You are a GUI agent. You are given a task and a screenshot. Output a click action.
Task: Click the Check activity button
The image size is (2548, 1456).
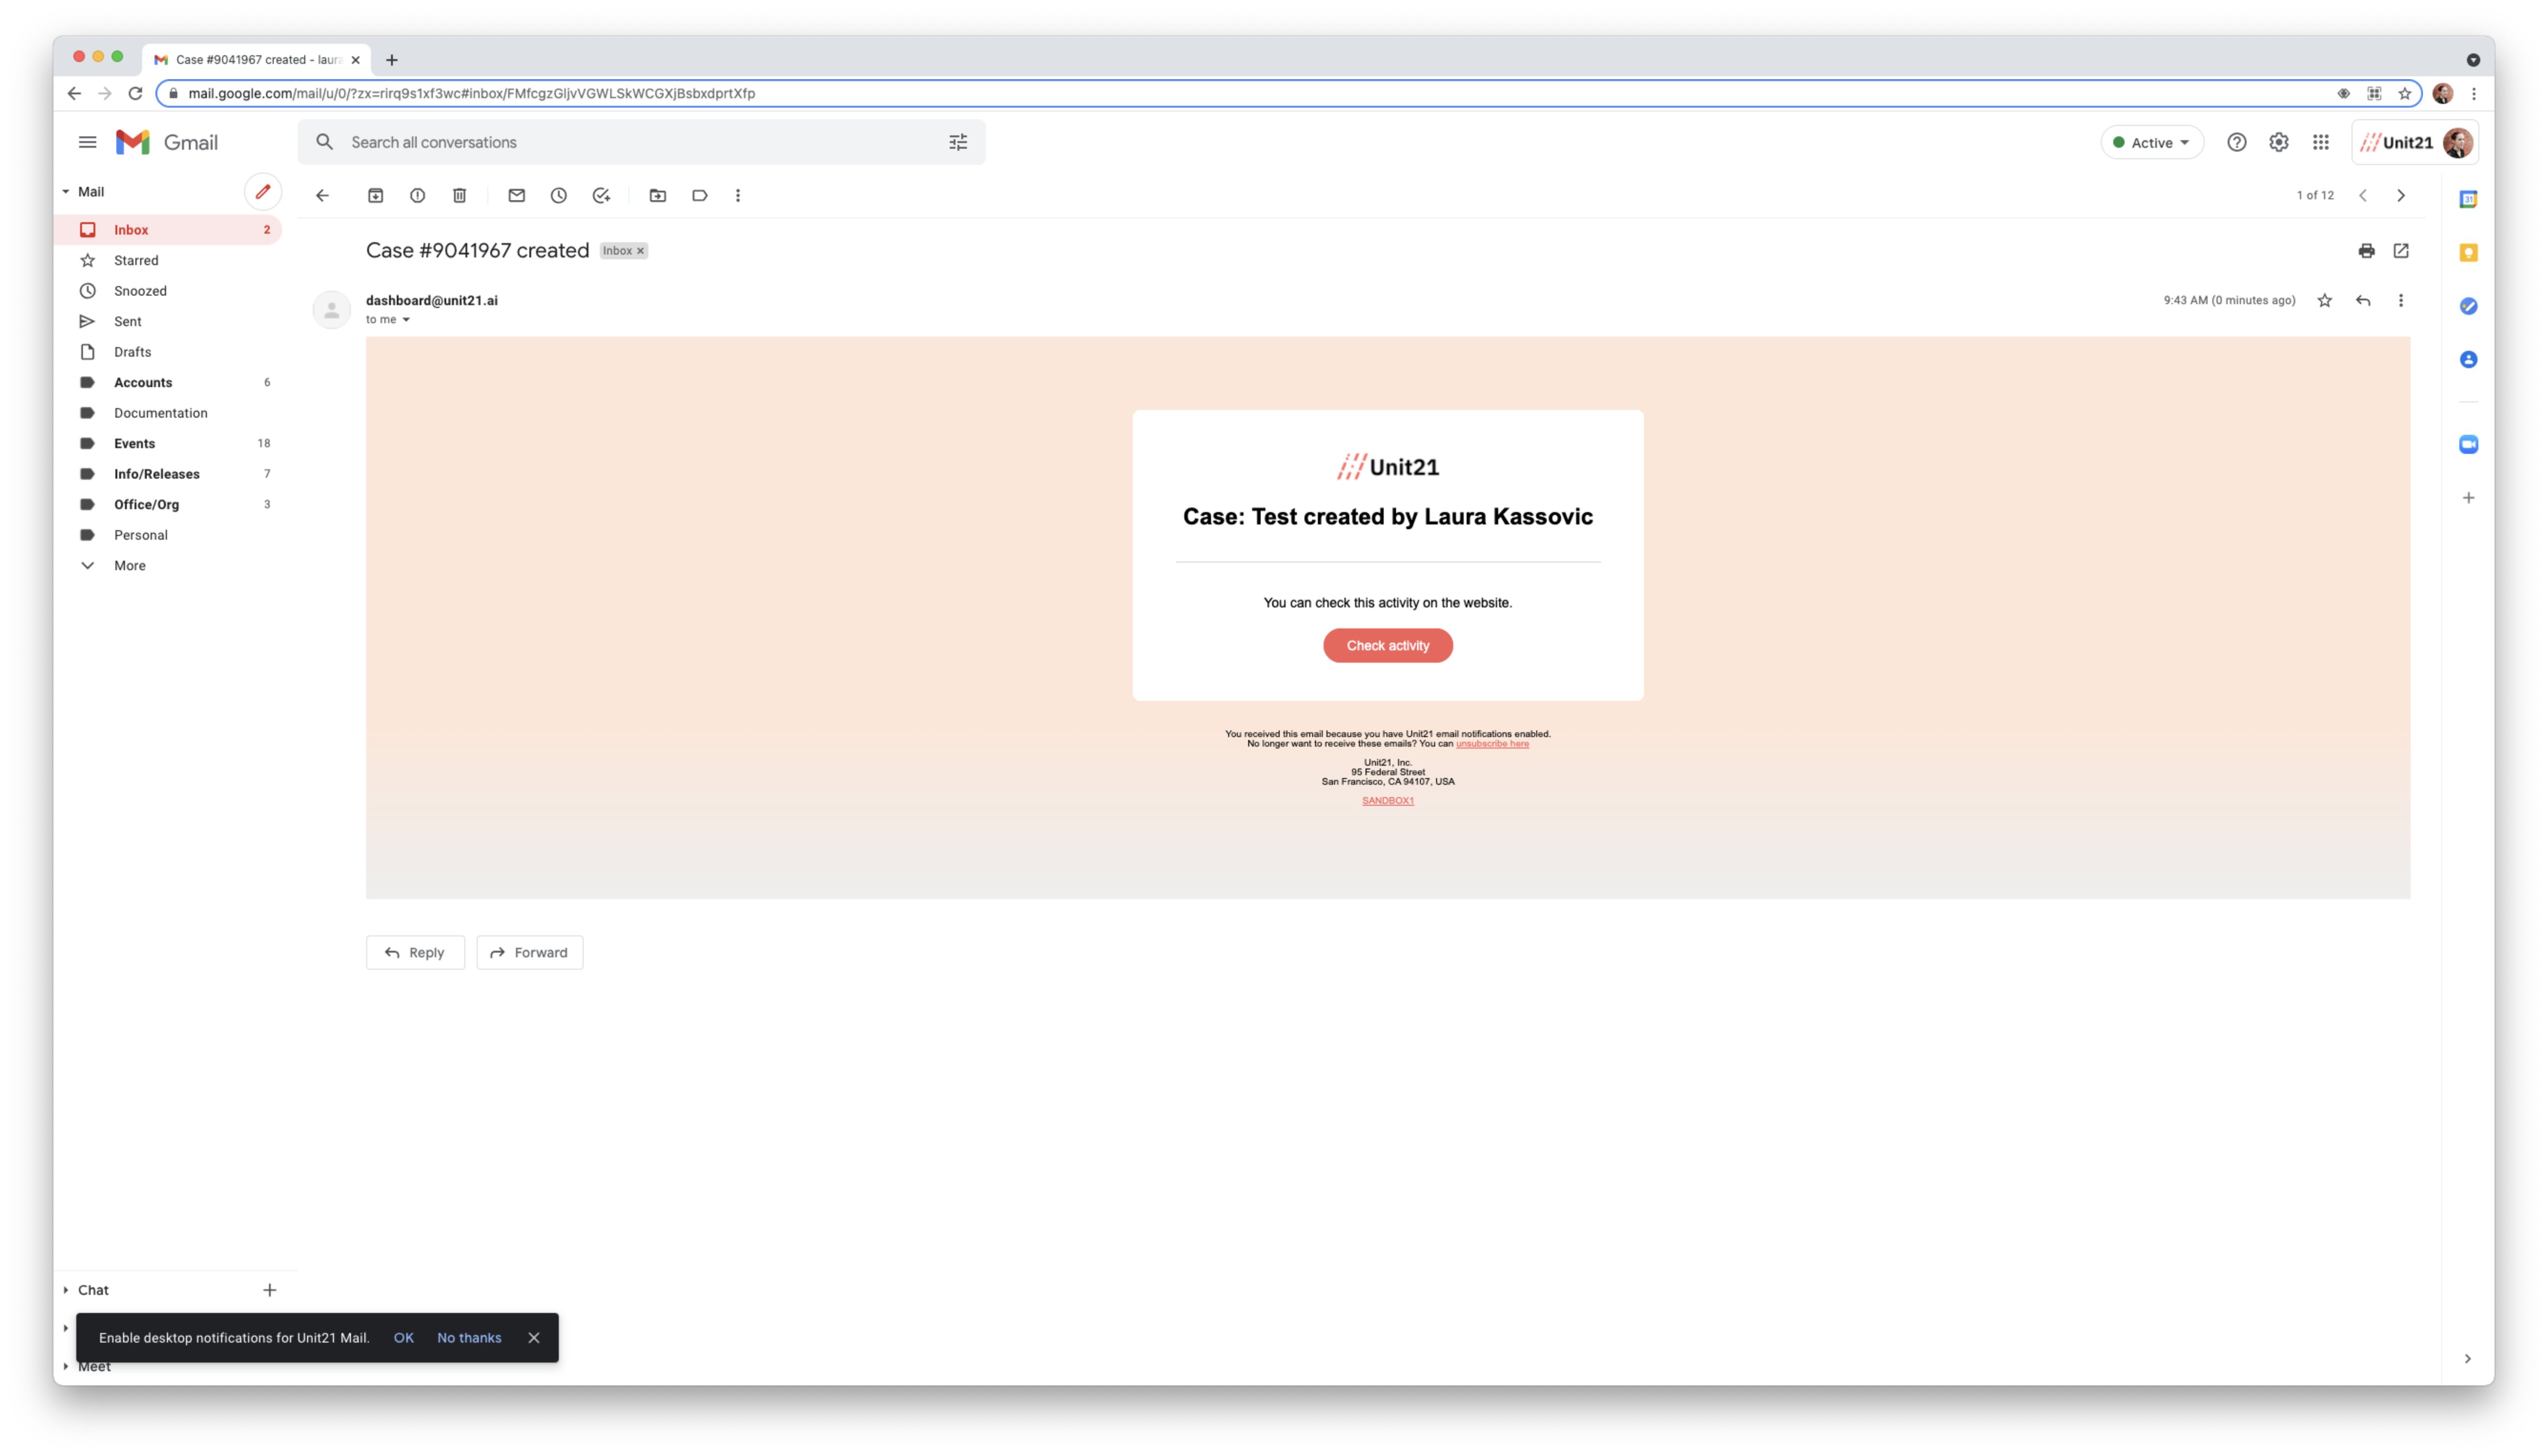[x=1387, y=645]
